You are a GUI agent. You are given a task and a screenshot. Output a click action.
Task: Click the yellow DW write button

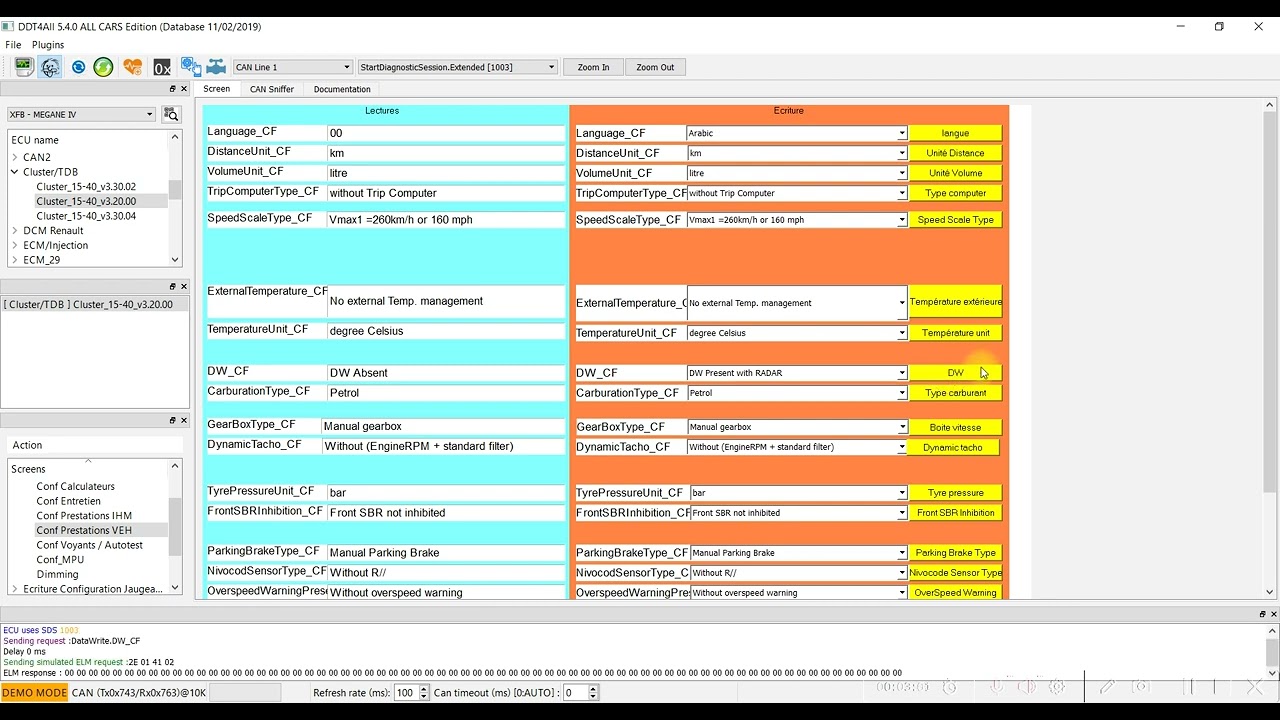[x=955, y=373]
